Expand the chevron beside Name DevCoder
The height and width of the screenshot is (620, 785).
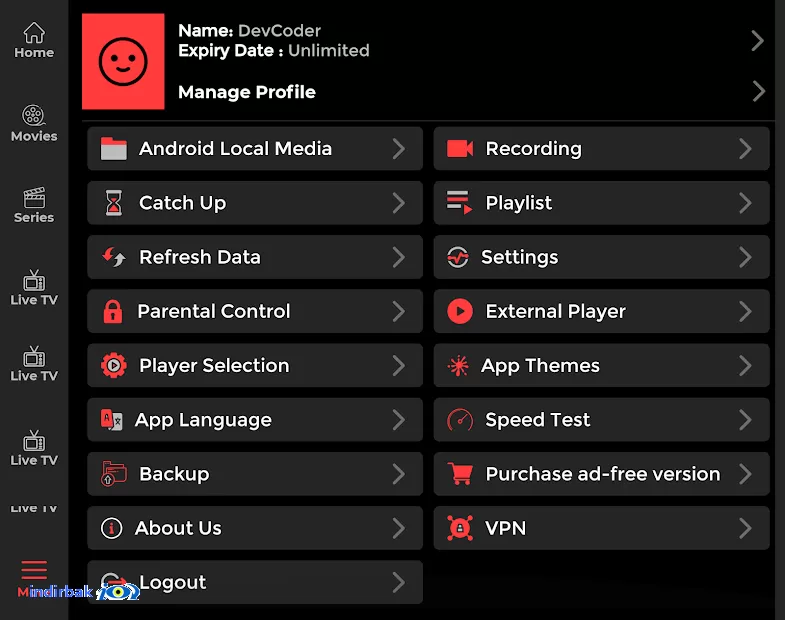757,41
